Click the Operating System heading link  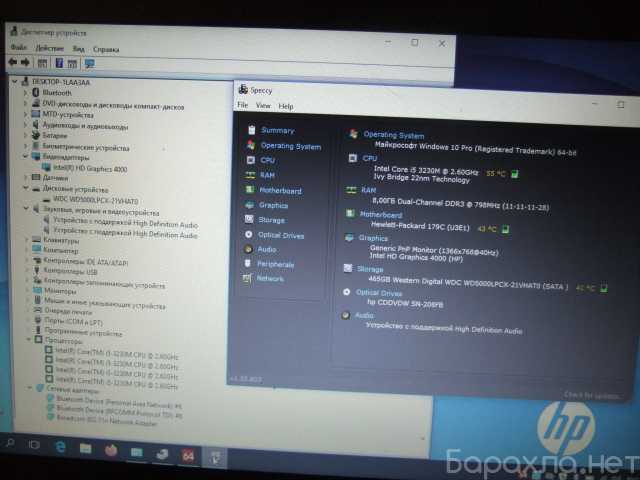click(x=393, y=135)
